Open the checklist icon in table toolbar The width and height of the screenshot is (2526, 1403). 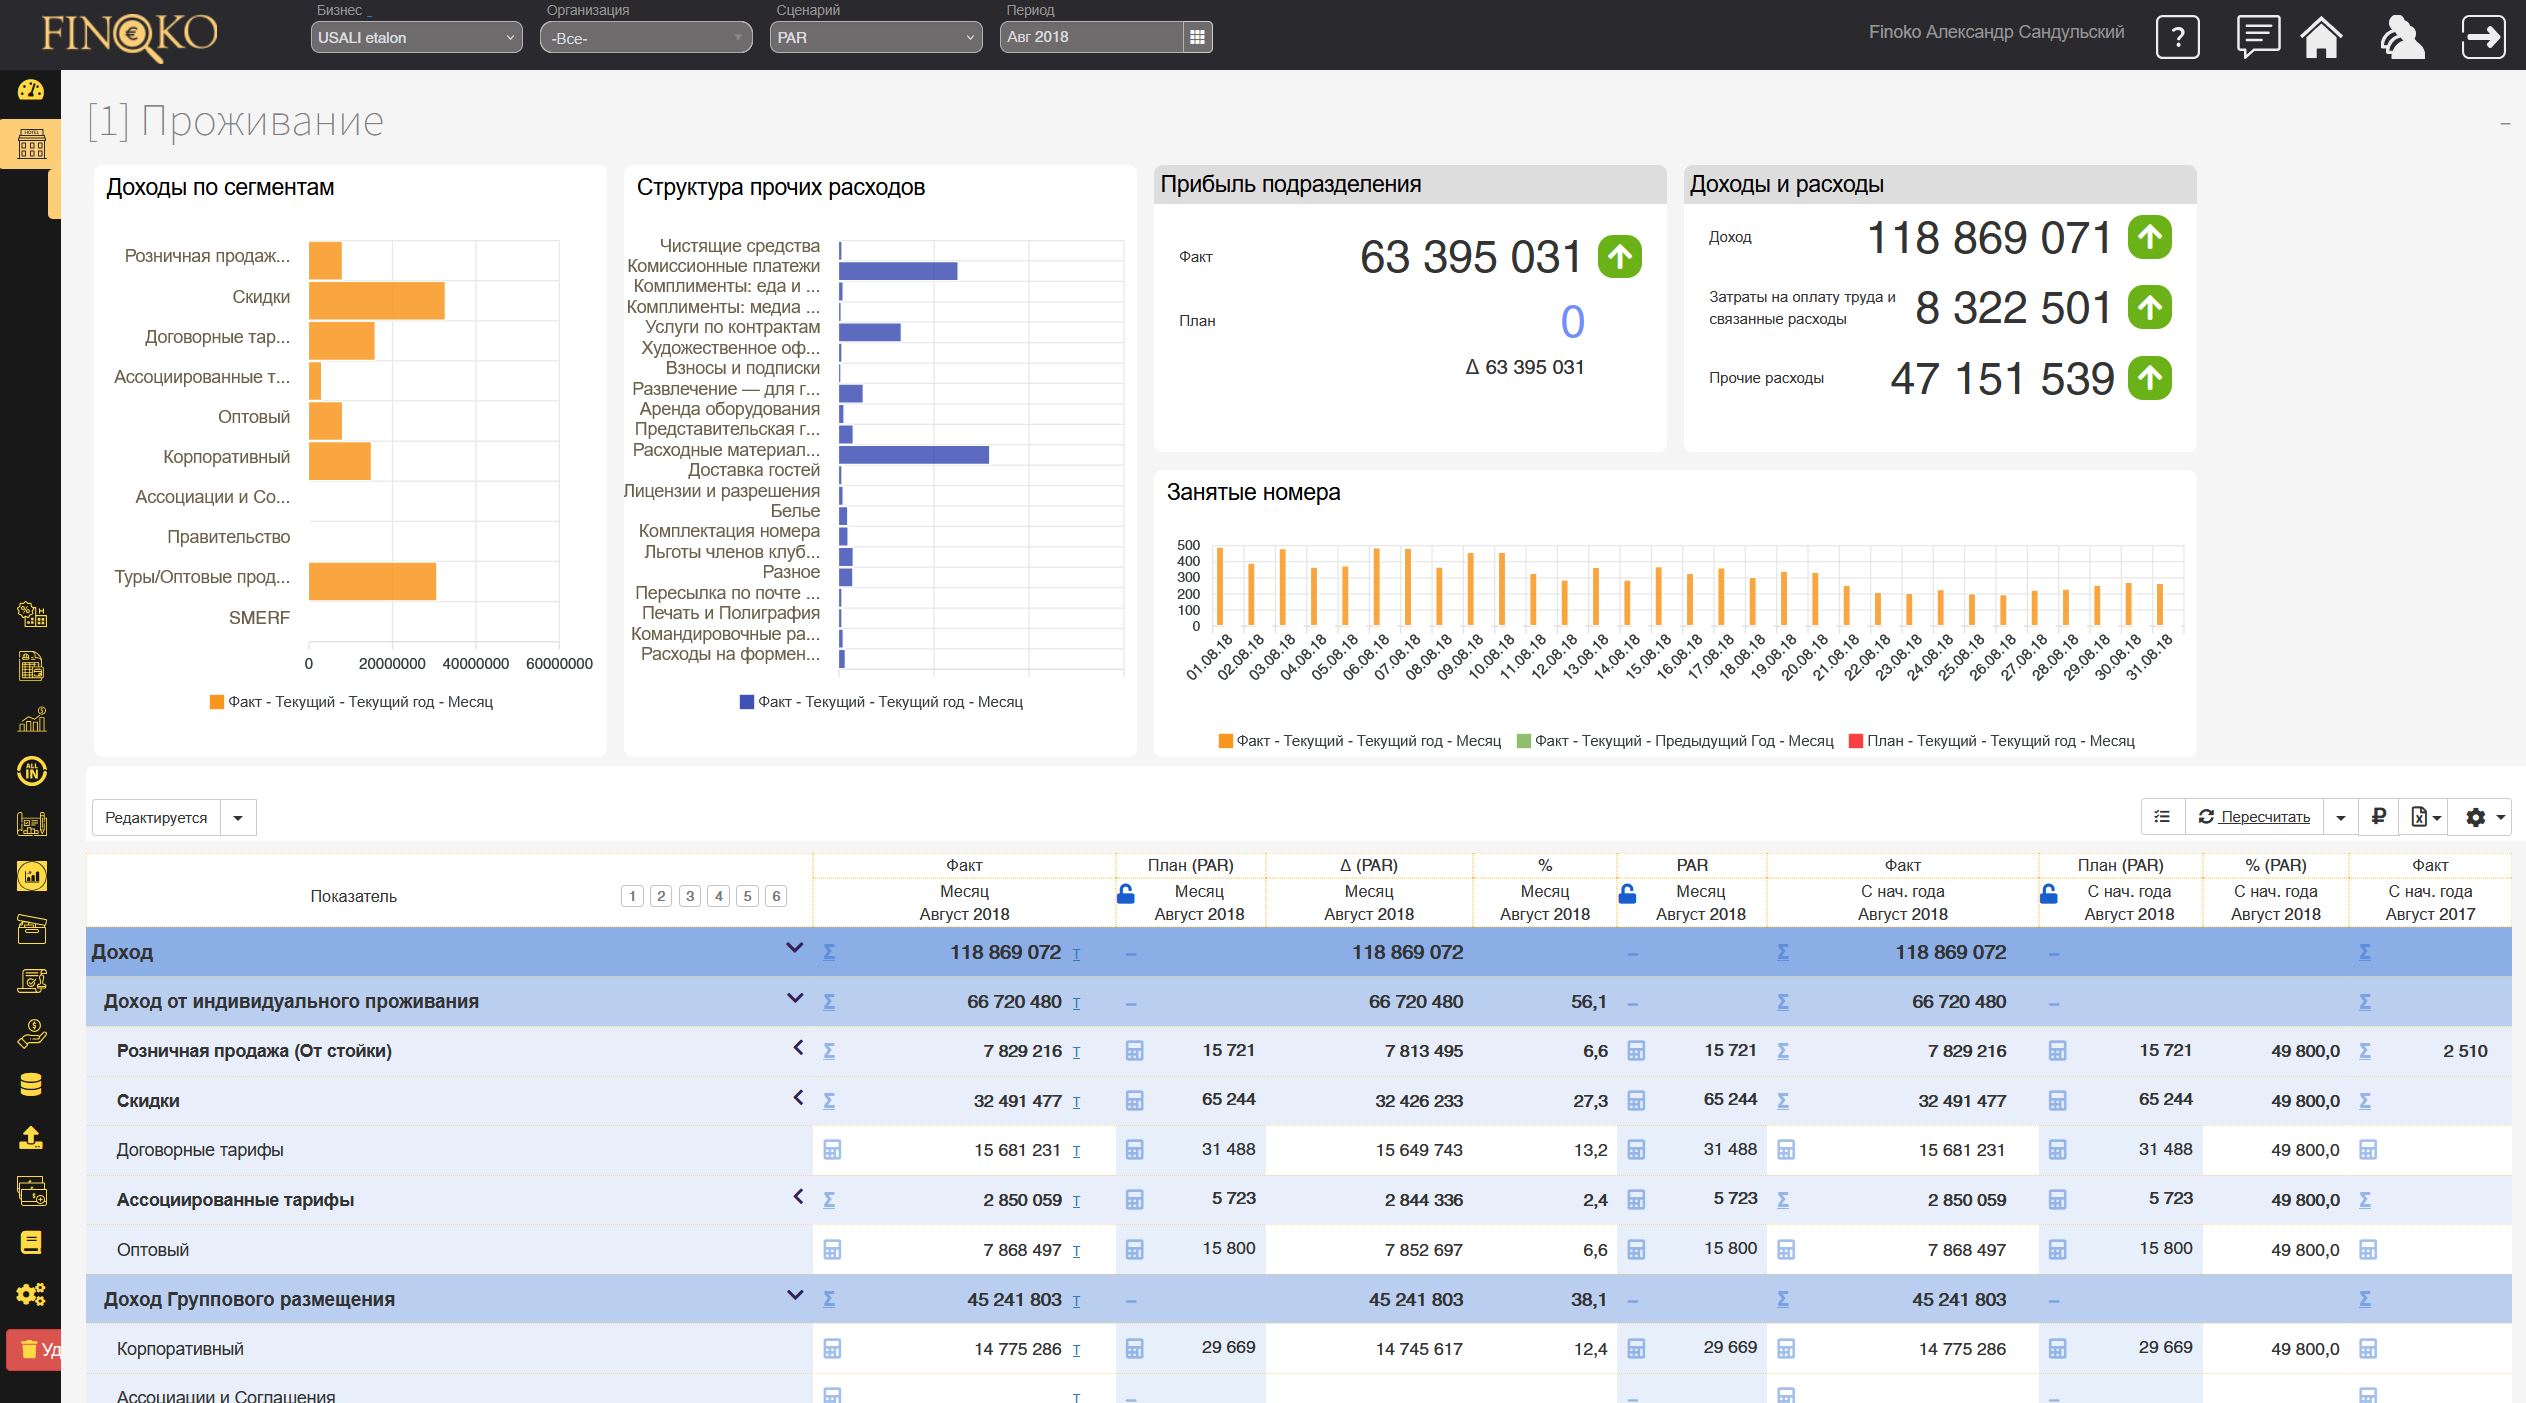tap(2162, 816)
